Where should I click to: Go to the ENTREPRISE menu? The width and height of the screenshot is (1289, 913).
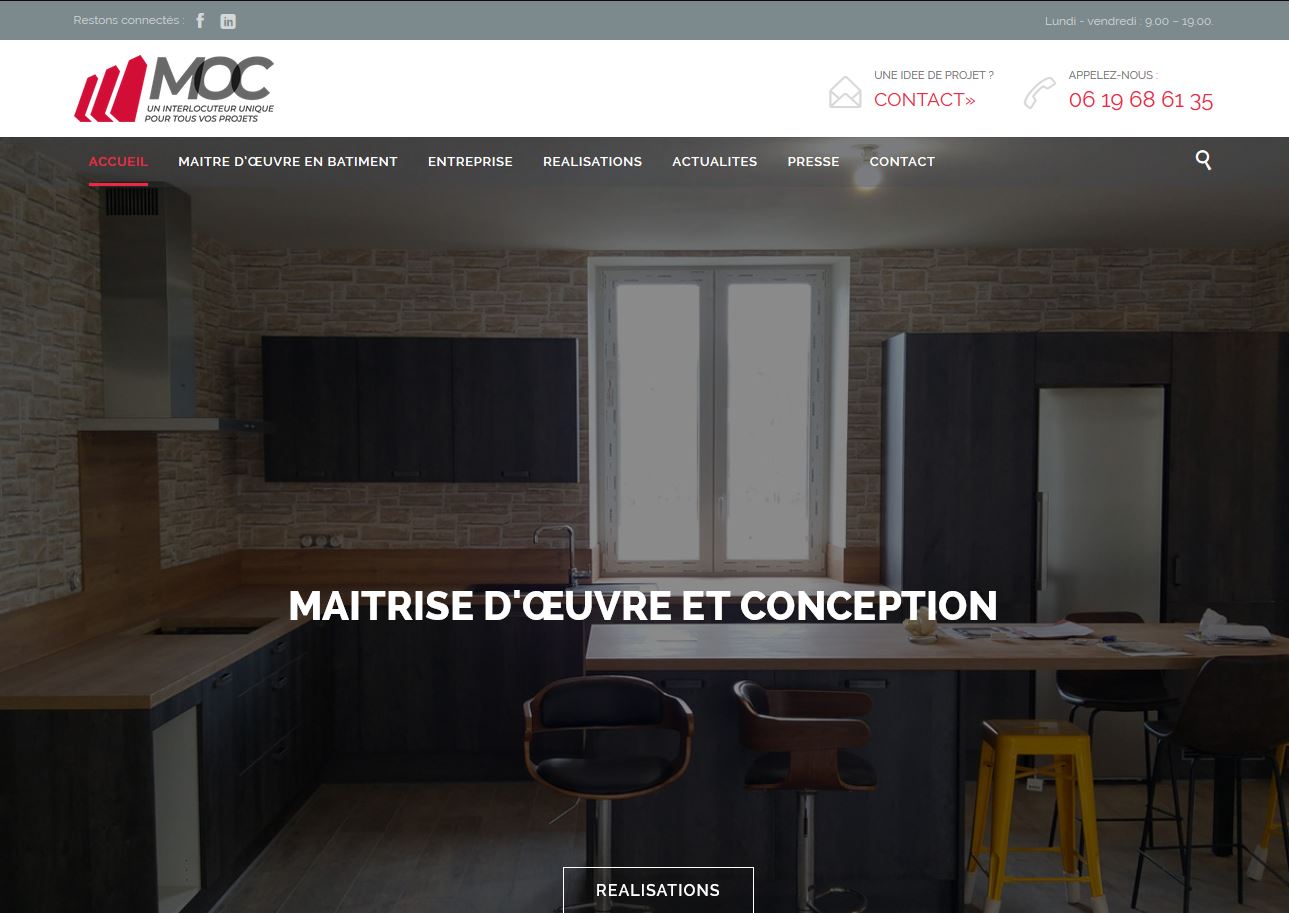[470, 161]
